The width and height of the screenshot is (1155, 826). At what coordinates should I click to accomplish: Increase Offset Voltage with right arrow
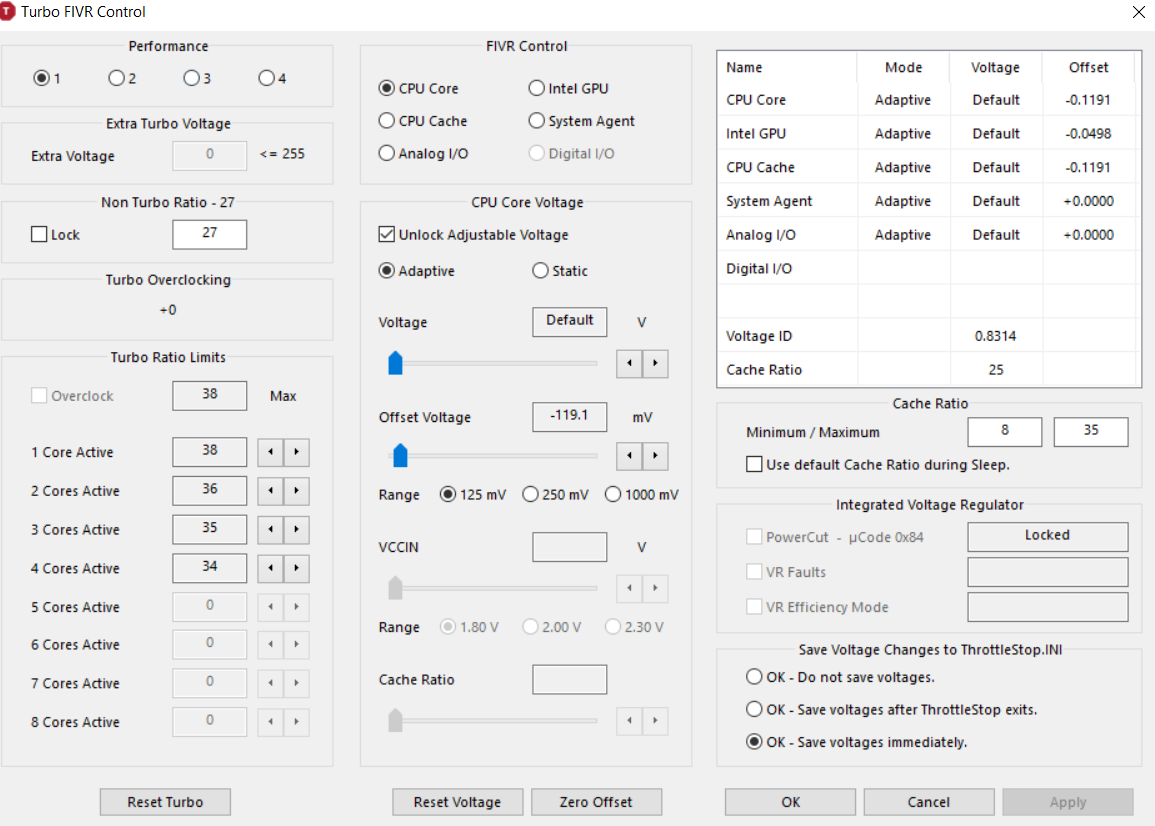coord(655,456)
